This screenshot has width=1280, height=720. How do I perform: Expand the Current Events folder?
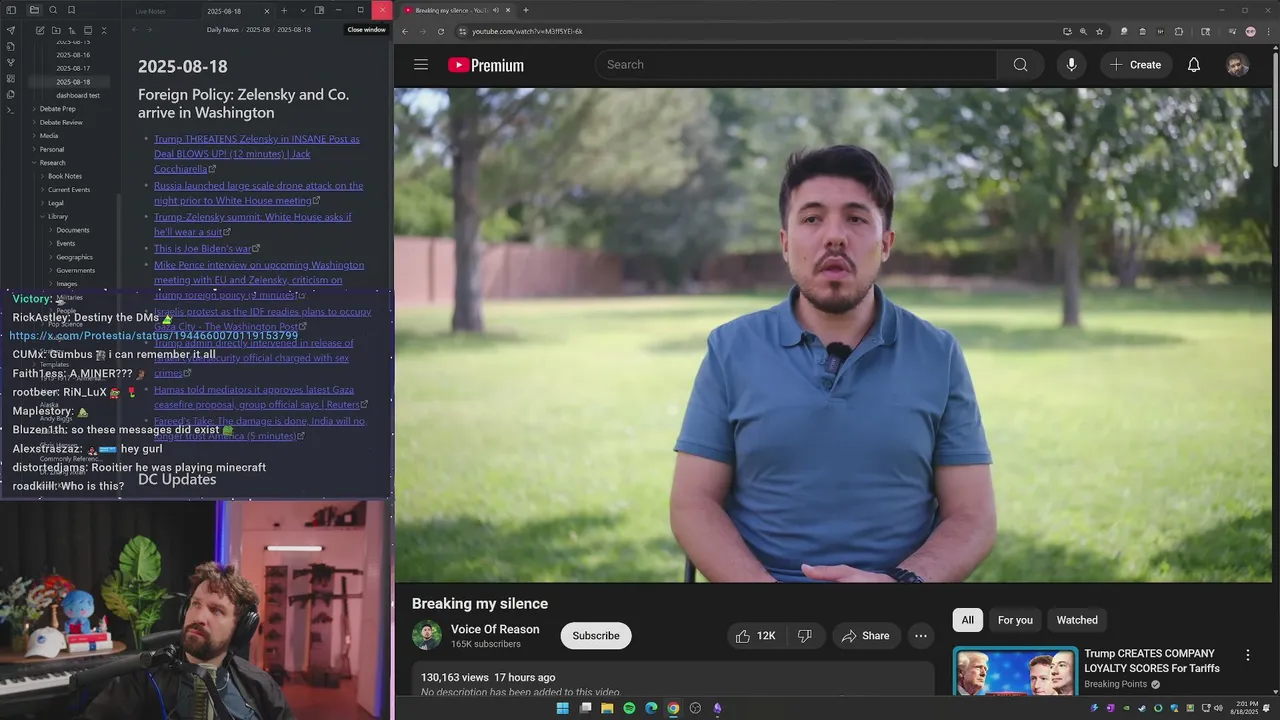coord(69,190)
